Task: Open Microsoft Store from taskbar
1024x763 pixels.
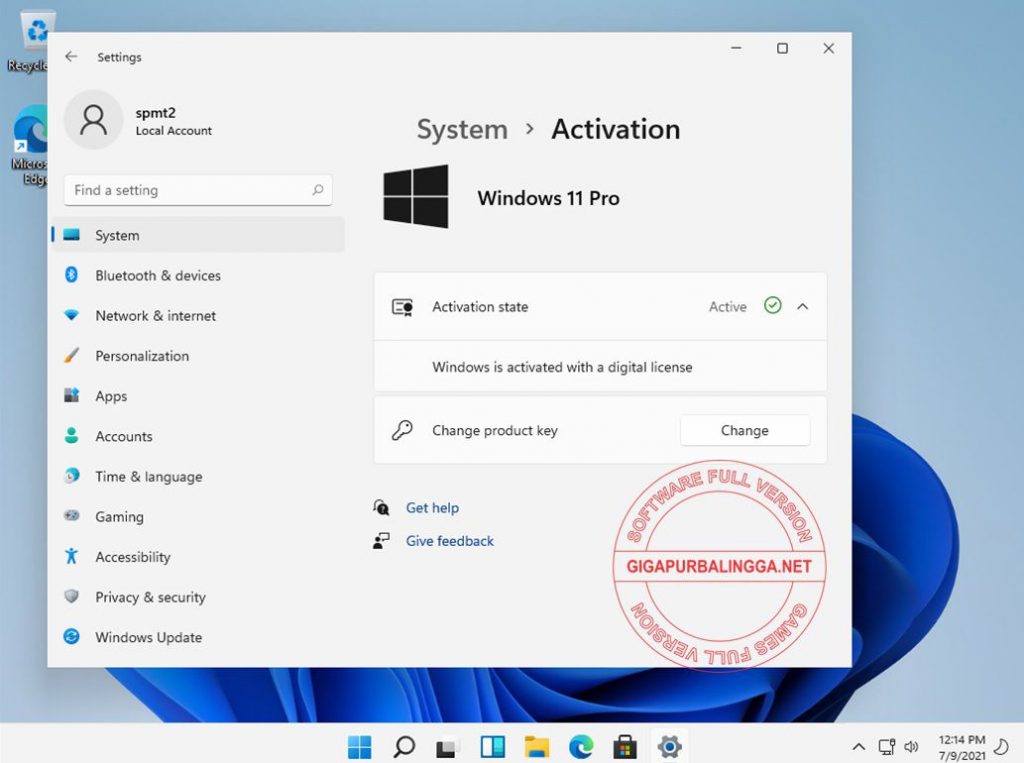Action: click(x=625, y=747)
